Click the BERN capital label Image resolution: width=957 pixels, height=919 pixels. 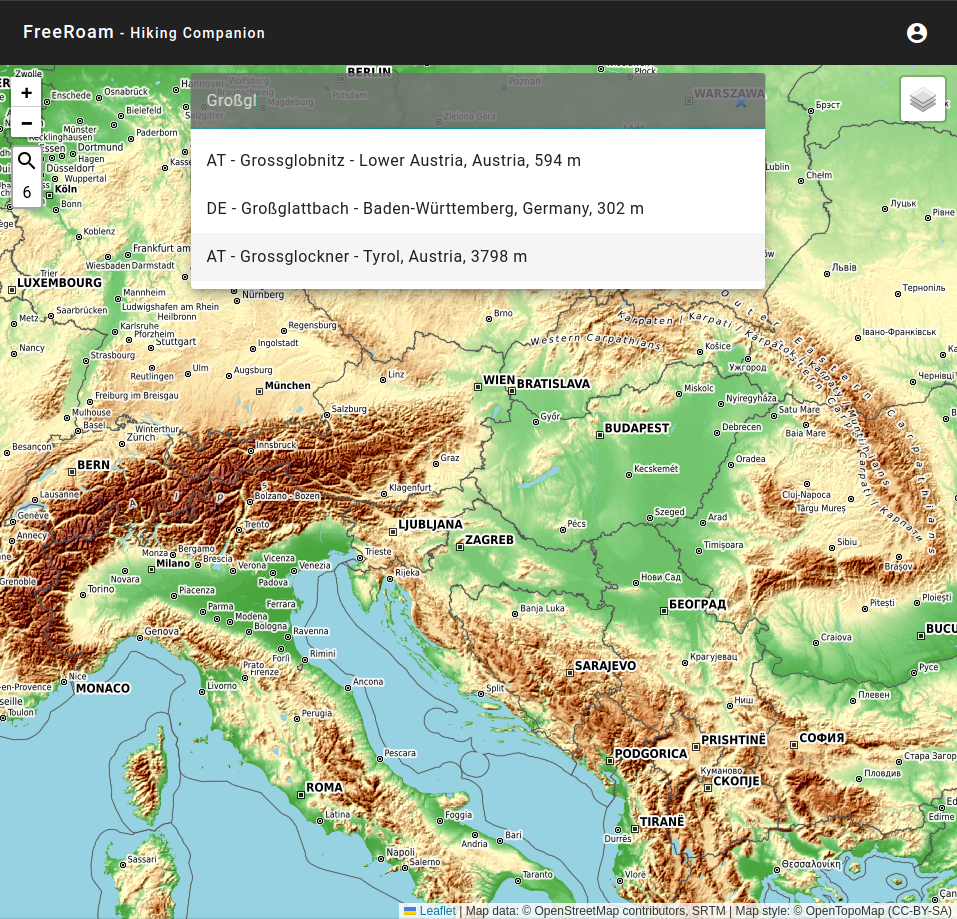point(93,465)
